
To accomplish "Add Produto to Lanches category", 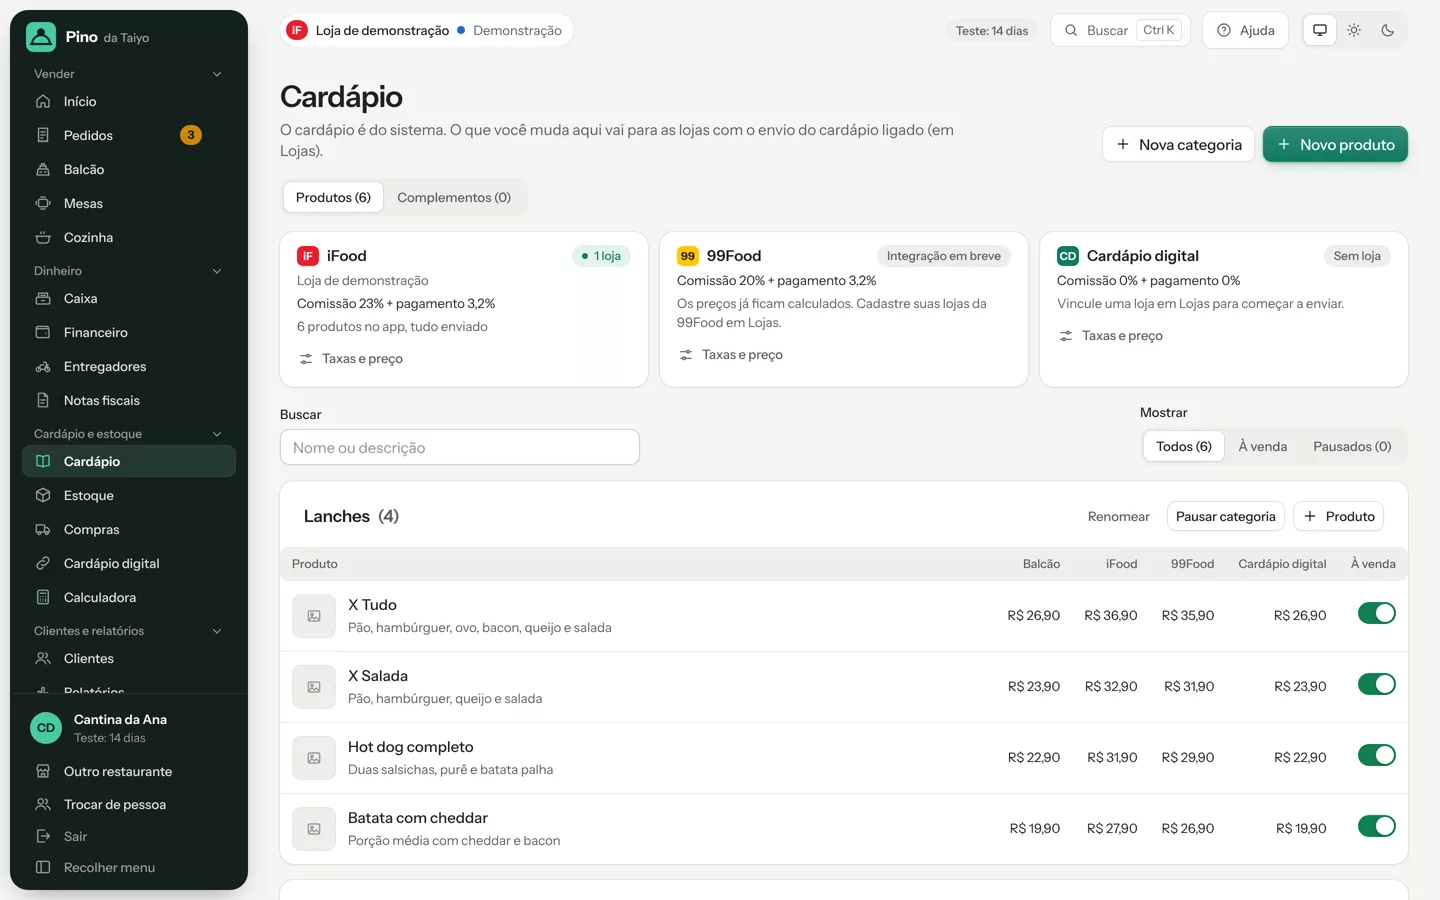I will click(1339, 516).
